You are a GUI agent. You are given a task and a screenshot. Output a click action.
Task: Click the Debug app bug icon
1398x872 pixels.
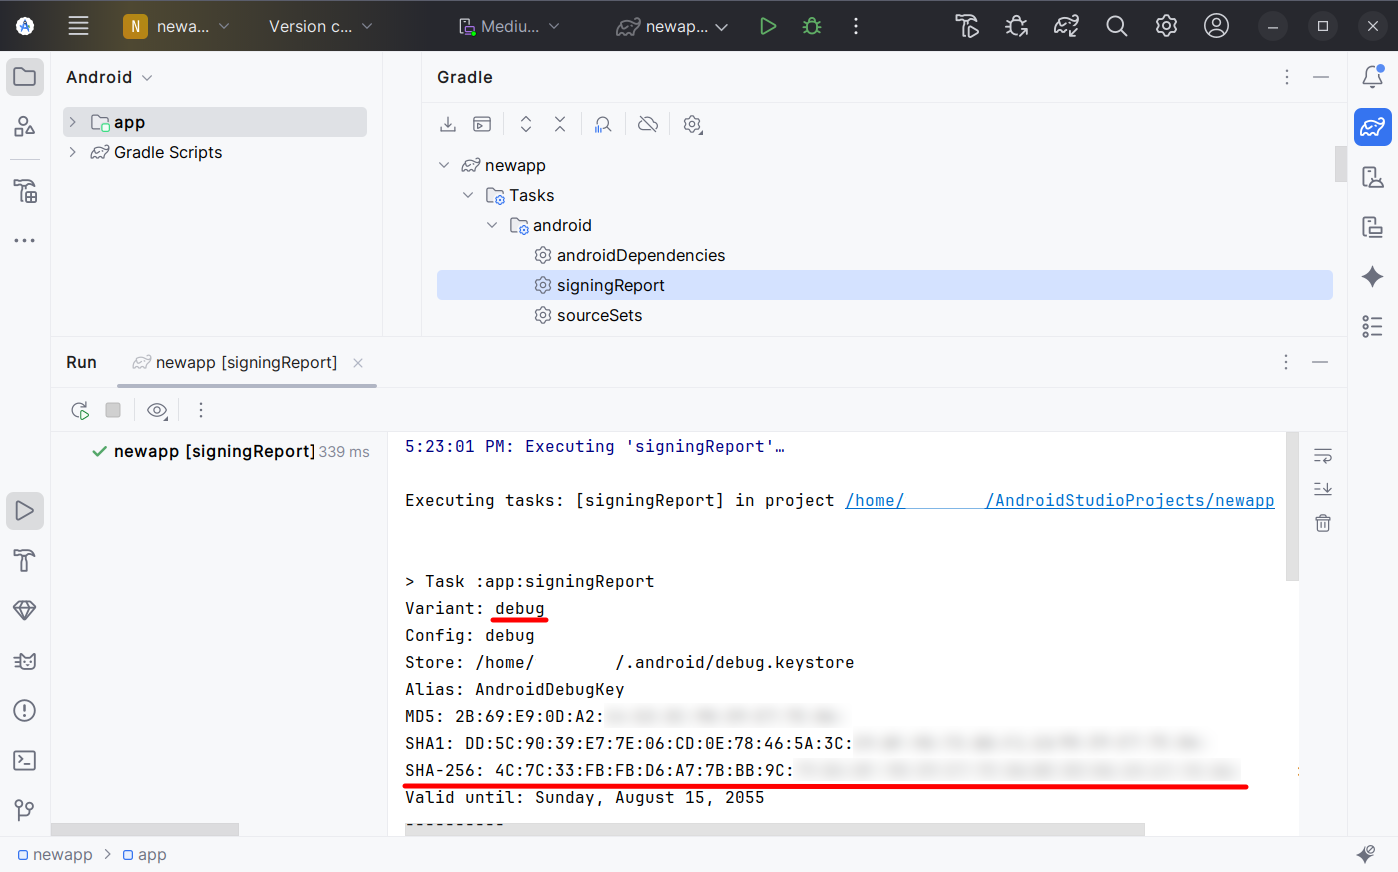[812, 27]
